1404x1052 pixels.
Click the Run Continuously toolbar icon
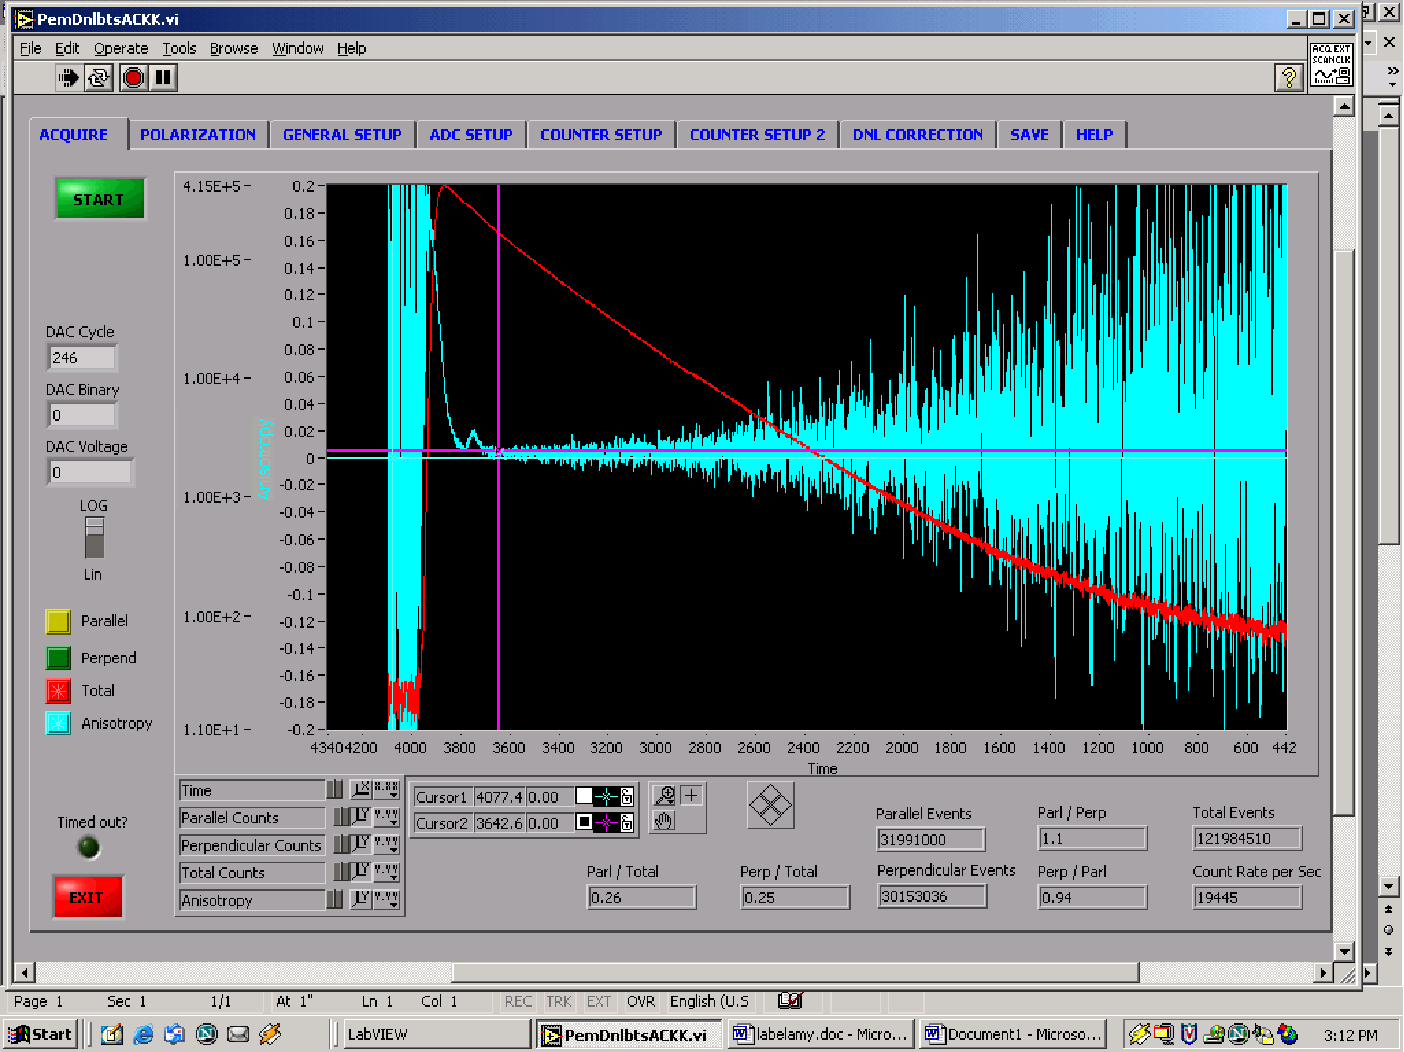(98, 77)
